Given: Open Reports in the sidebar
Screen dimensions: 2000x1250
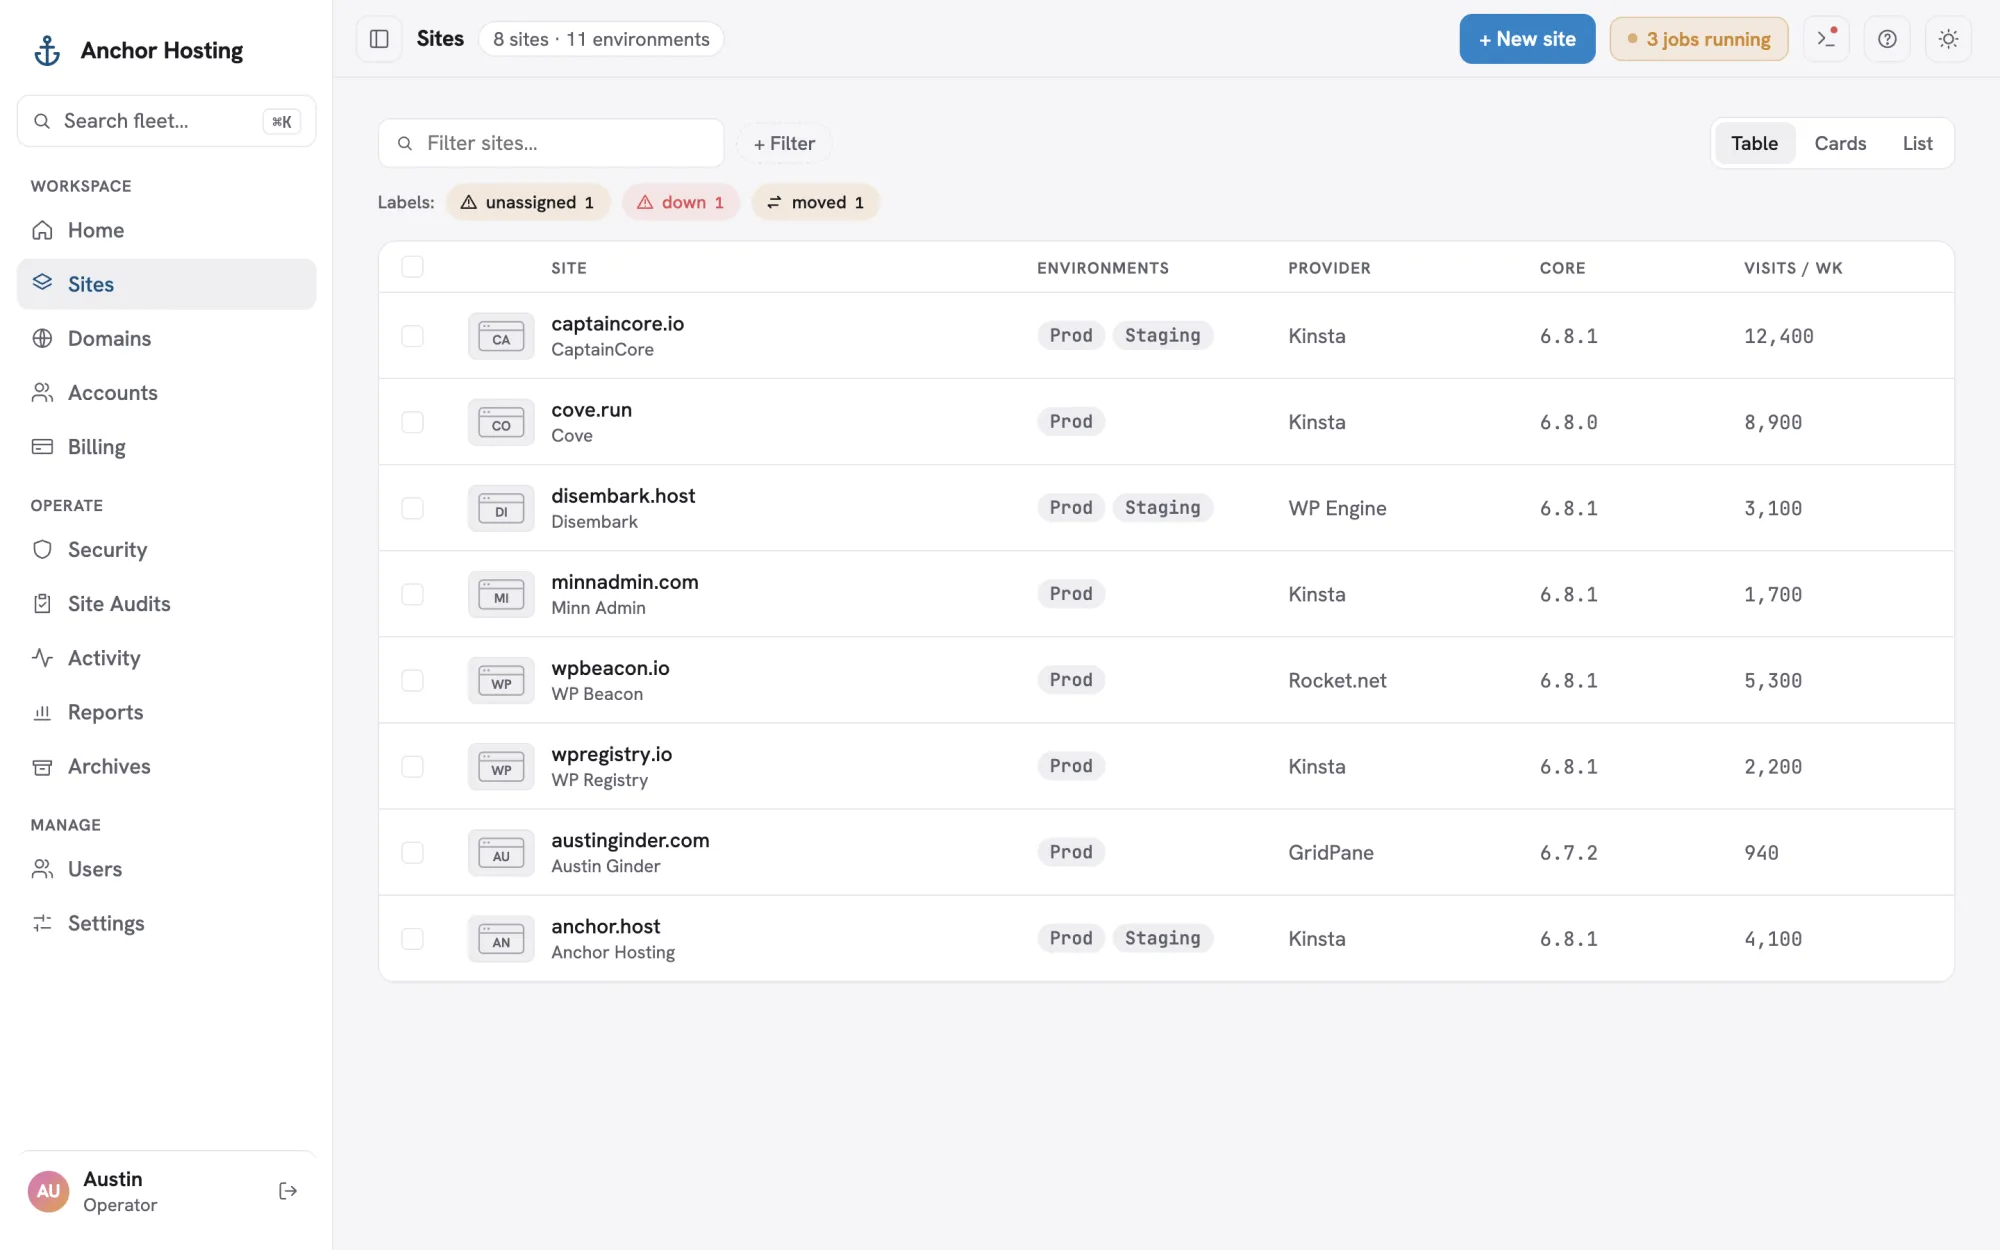Looking at the screenshot, I should pos(166,711).
